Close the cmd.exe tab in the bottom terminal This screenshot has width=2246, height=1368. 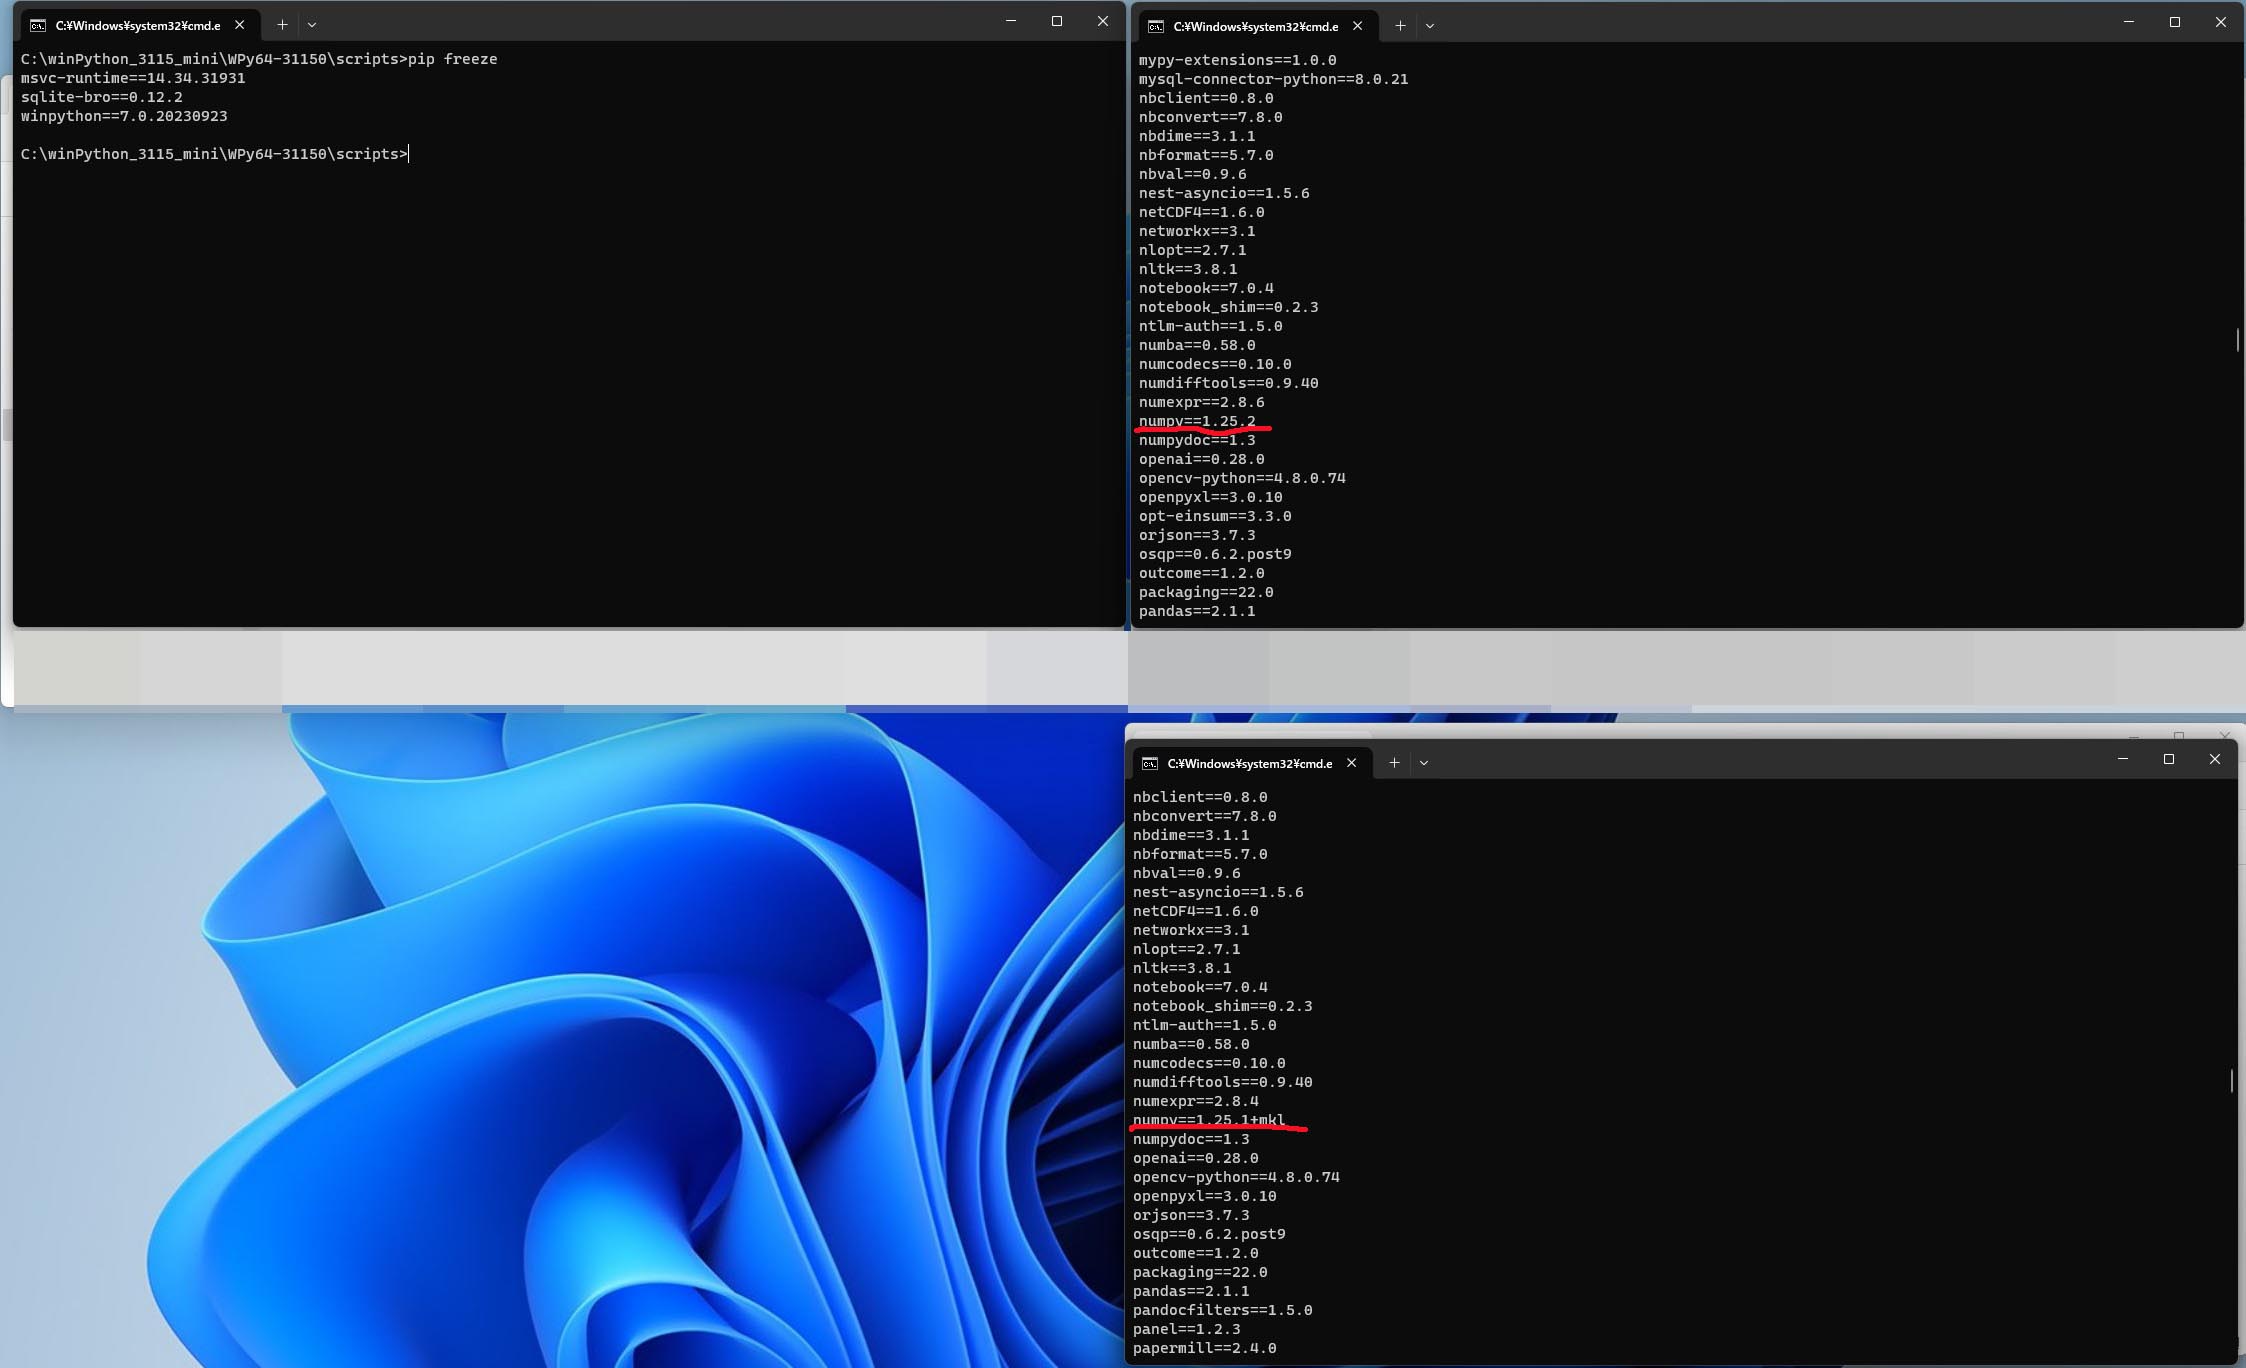[x=1351, y=762]
